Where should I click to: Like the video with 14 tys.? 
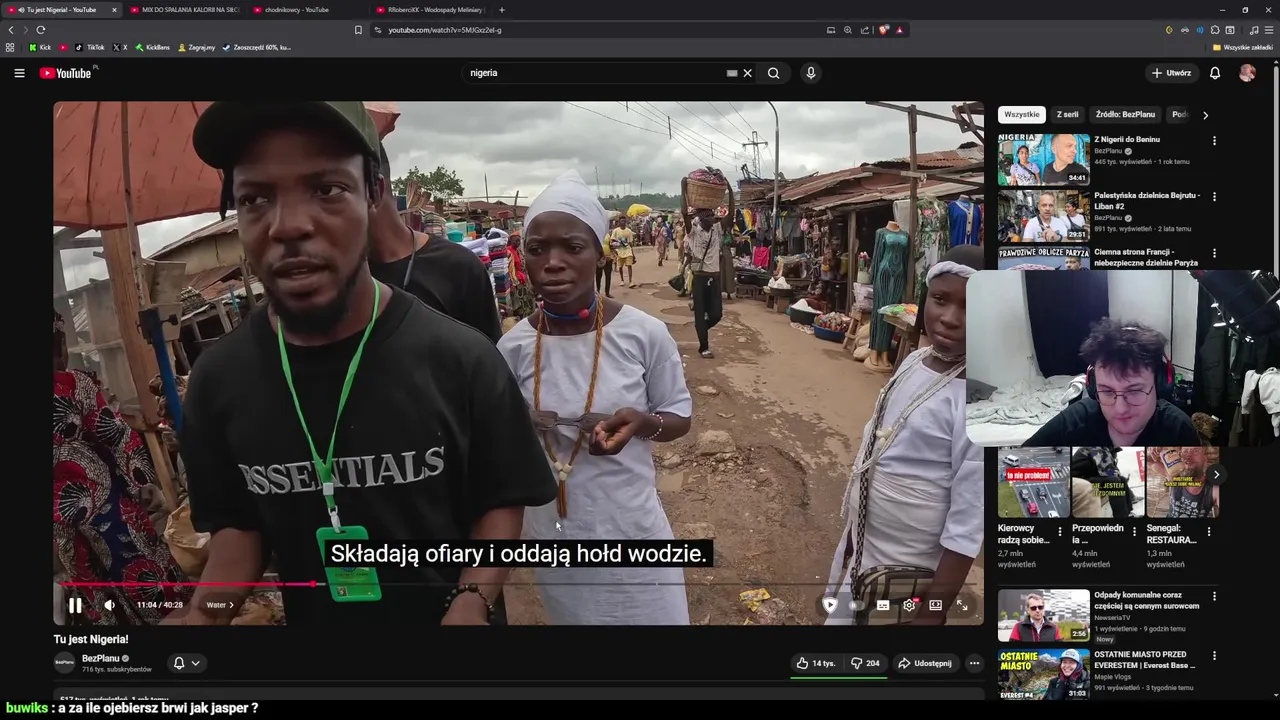tap(815, 663)
